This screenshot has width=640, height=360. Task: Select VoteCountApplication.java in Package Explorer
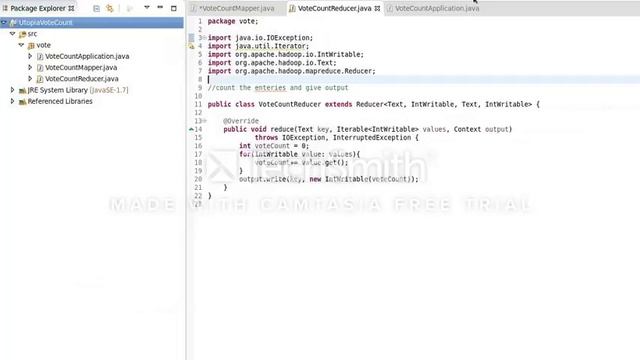click(x=87, y=56)
